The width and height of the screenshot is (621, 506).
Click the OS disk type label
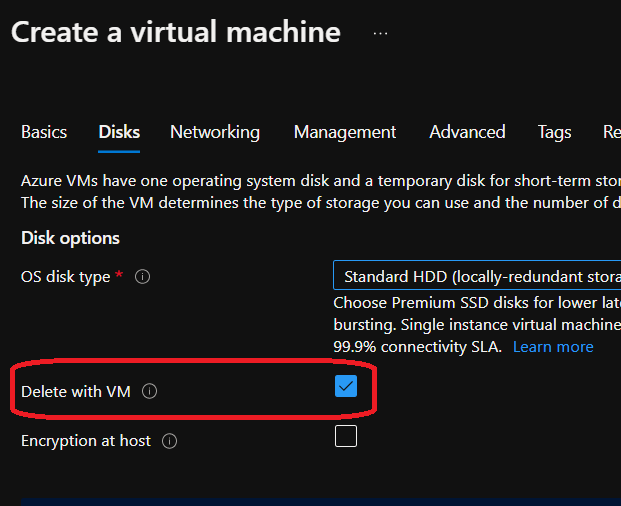click(x=66, y=277)
